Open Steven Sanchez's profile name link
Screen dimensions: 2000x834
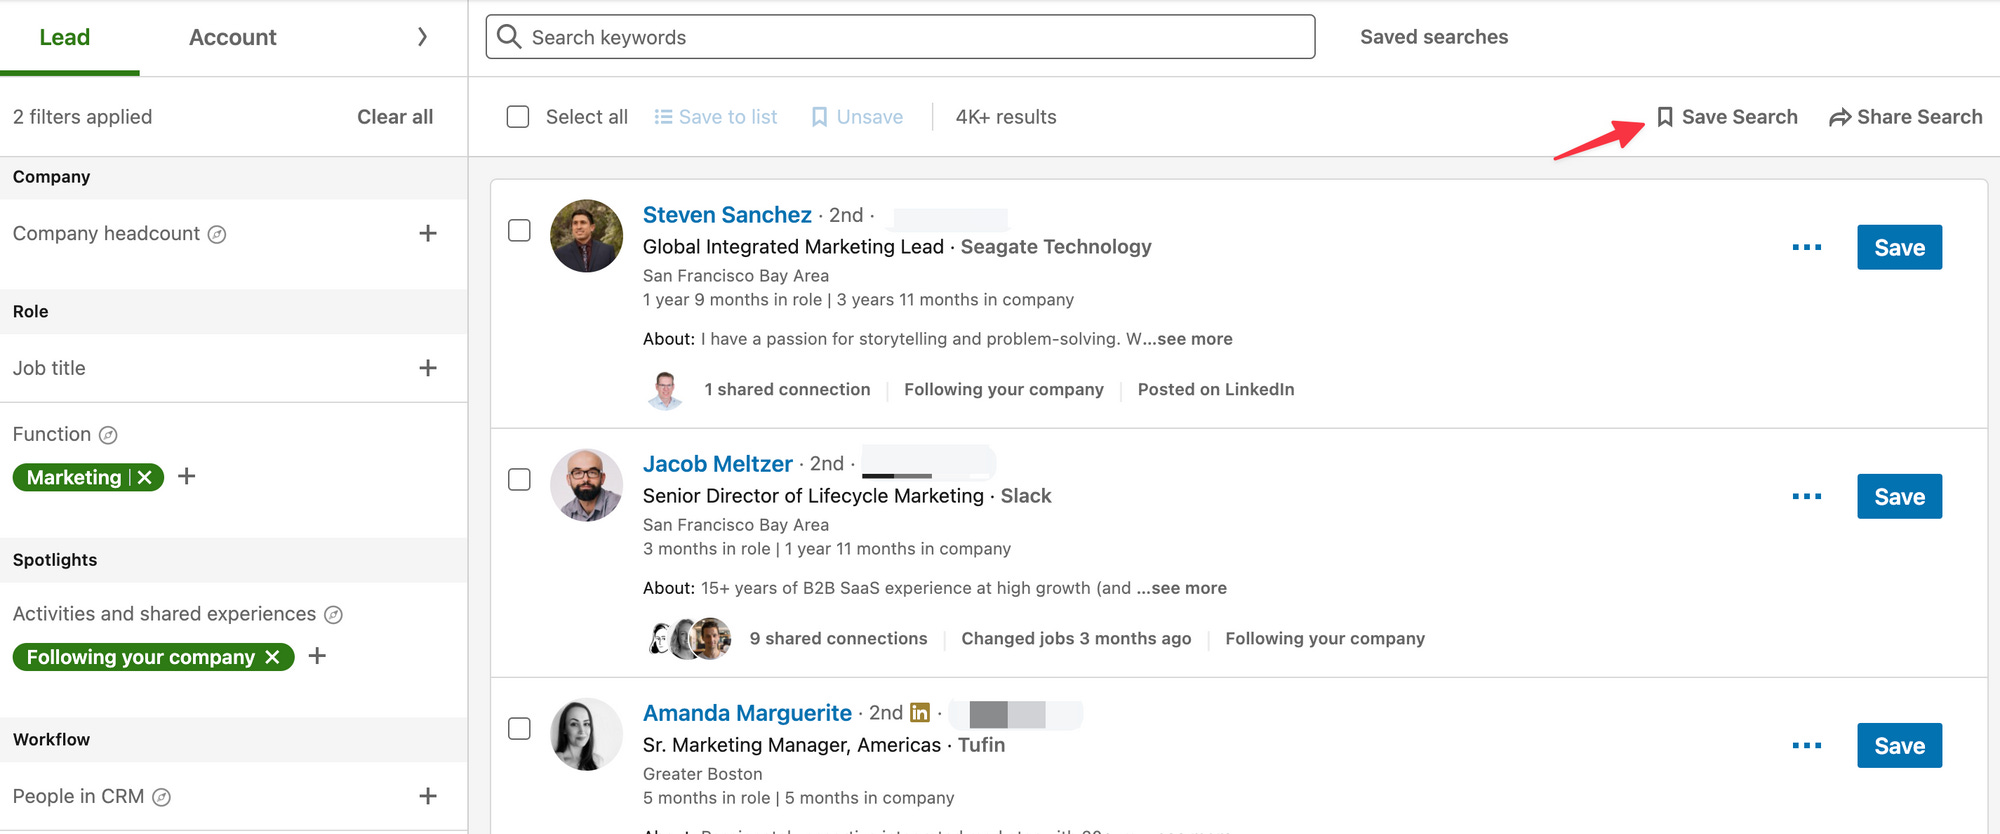click(727, 215)
